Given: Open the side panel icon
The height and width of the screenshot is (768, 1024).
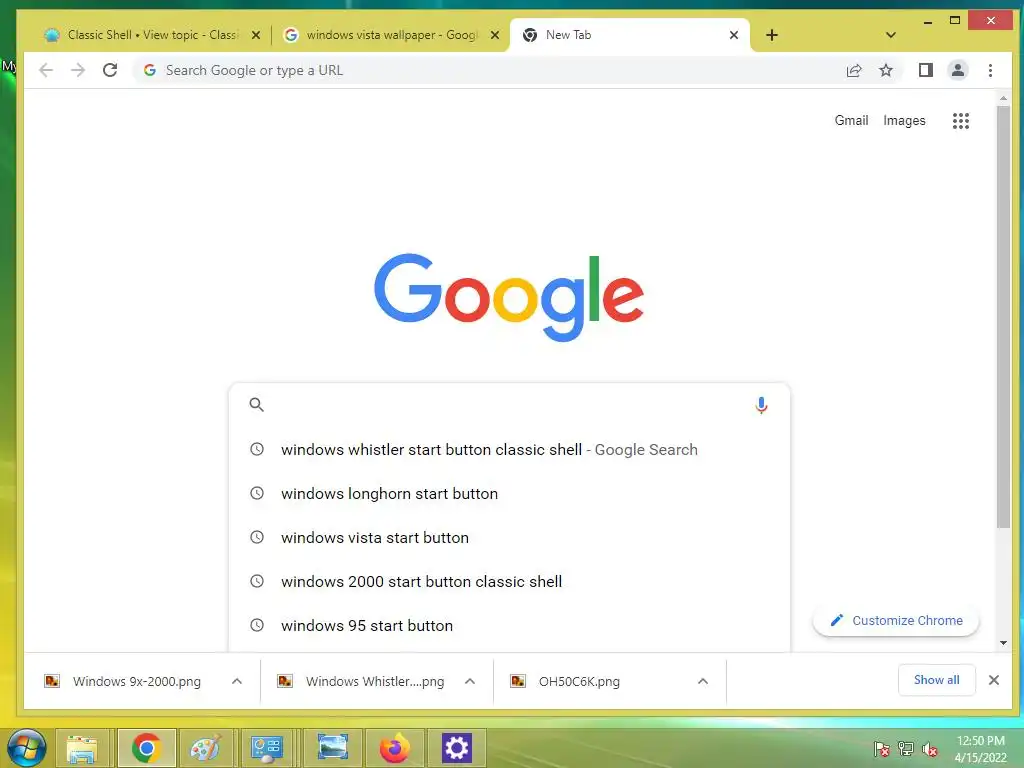Looking at the screenshot, I should click(925, 70).
